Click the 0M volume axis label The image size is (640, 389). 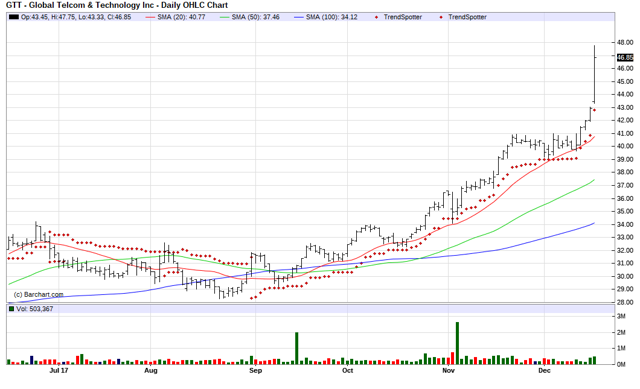[621, 365]
